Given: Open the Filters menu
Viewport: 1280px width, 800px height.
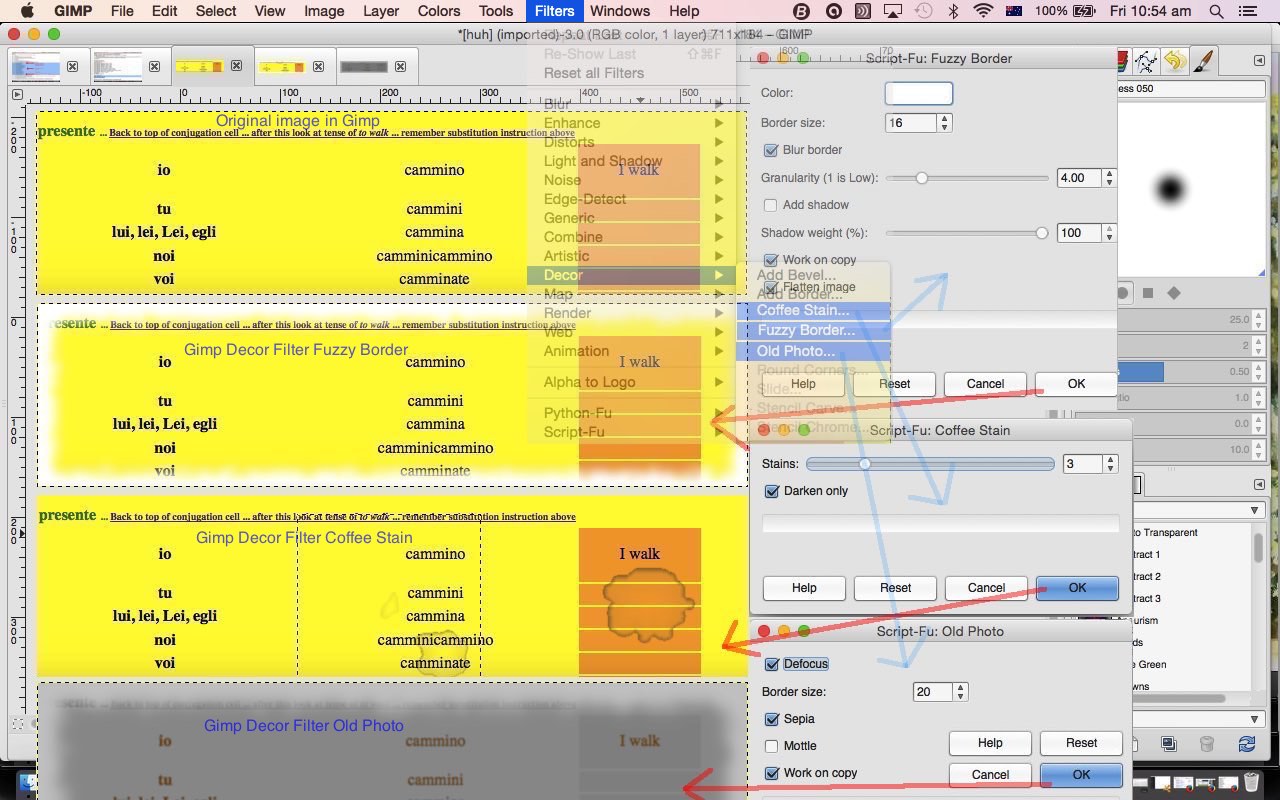Looking at the screenshot, I should pos(554,11).
